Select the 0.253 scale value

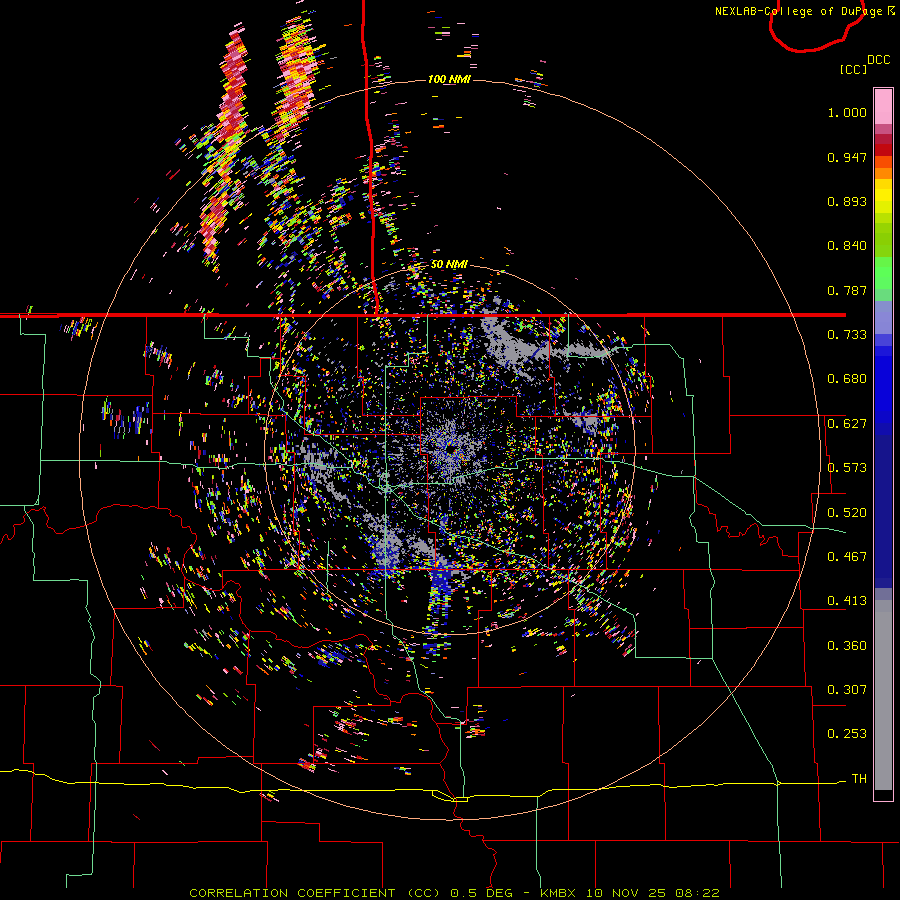(x=847, y=734)
